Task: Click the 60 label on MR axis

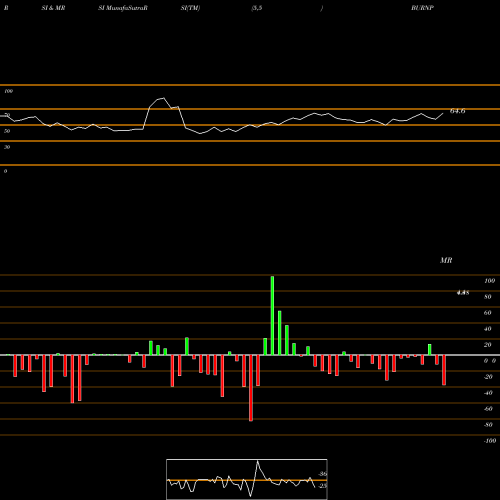Action: point(488,313)
